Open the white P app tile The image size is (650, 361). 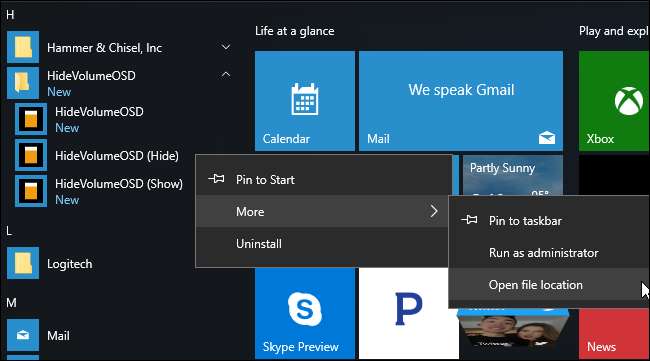(408, 313)
